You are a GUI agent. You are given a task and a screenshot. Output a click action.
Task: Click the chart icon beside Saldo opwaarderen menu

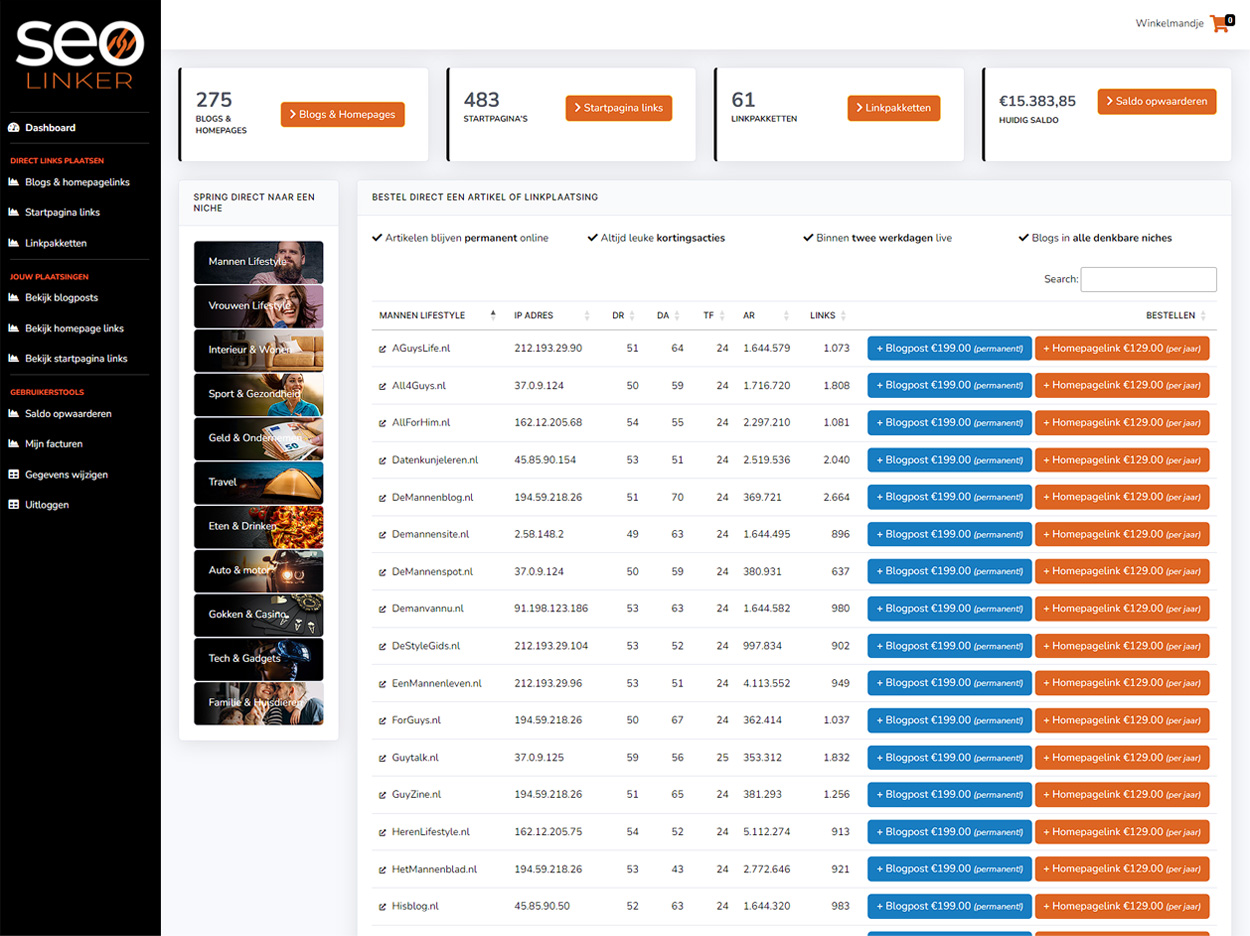tap(14, 413)
